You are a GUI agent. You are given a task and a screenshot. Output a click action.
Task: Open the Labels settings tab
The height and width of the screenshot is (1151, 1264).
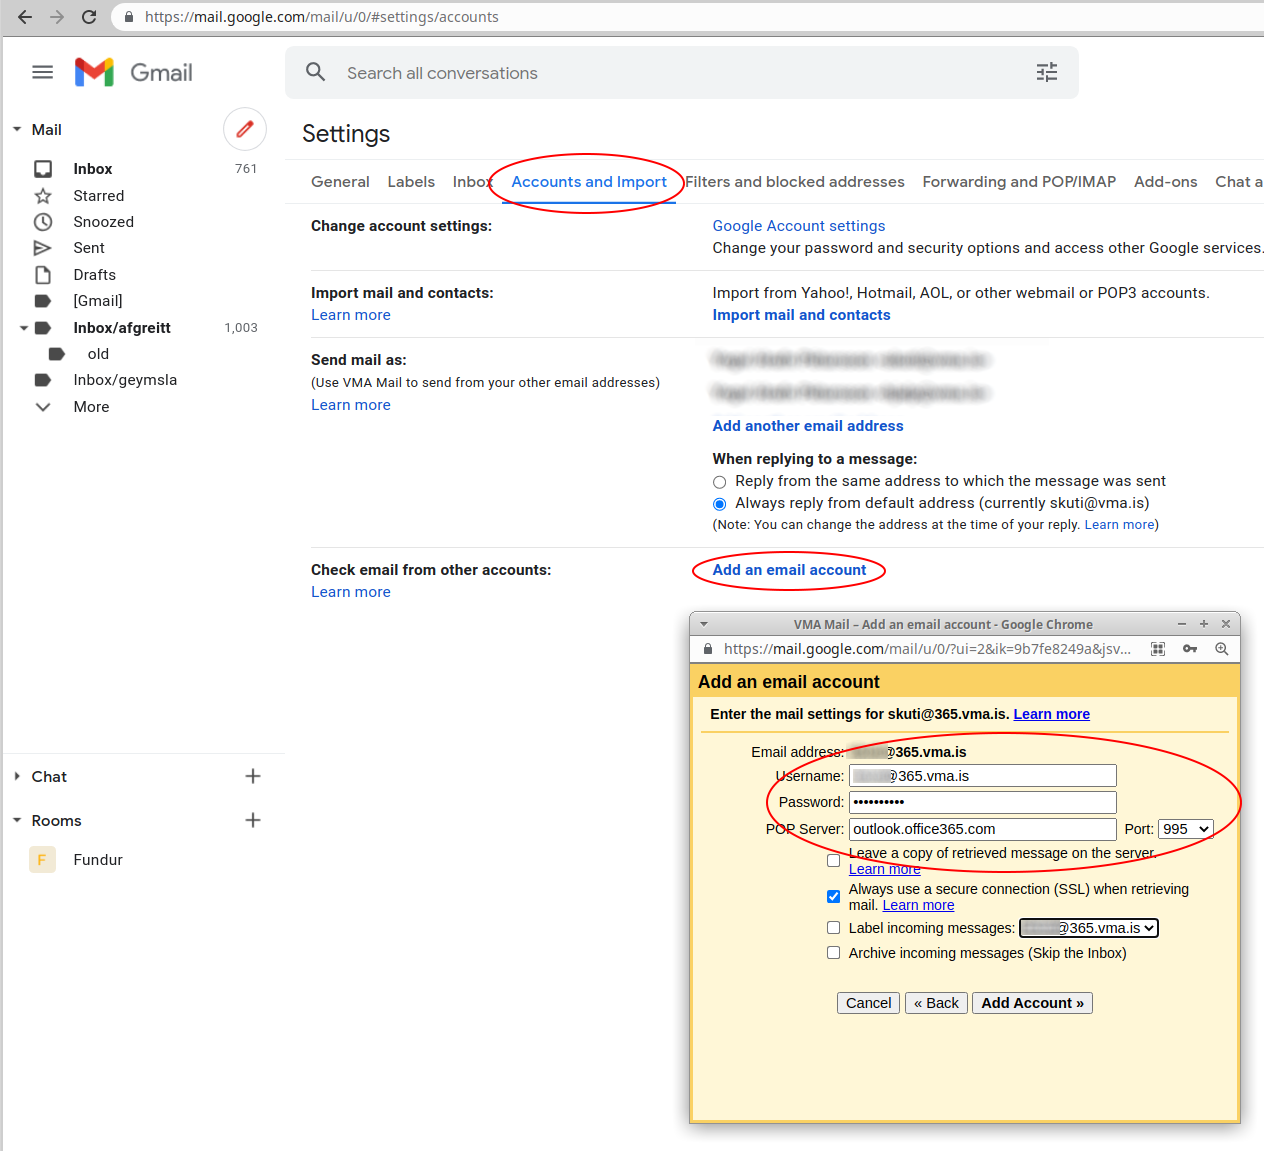click(411, 182)
